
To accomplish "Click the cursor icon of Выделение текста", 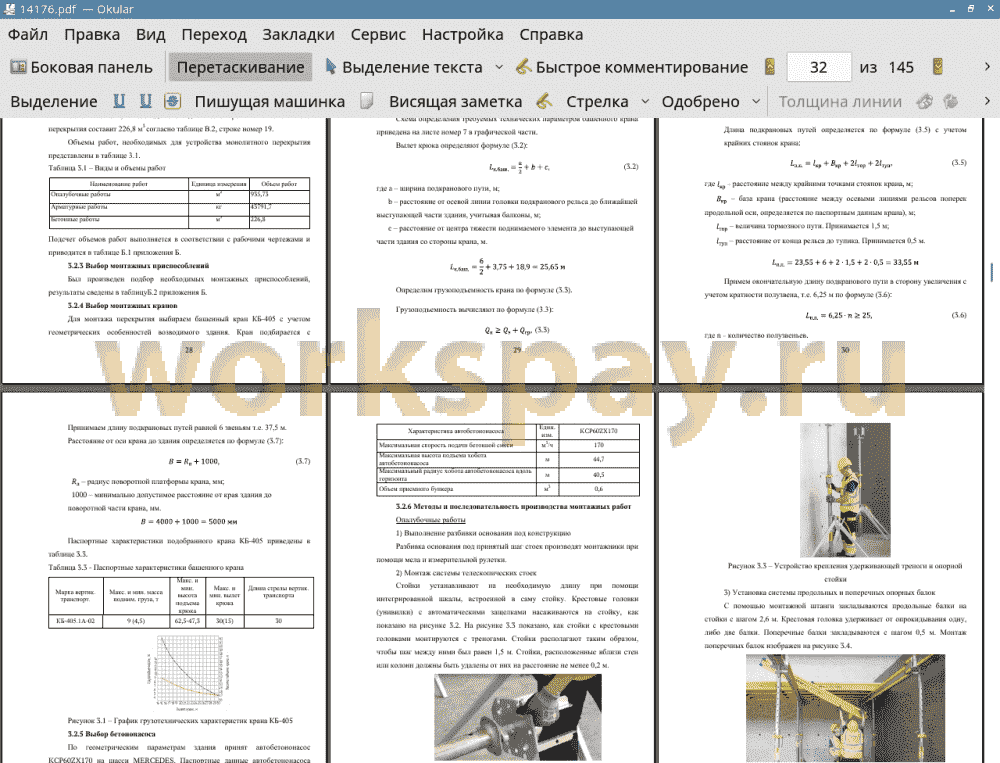I will (330, 67).
